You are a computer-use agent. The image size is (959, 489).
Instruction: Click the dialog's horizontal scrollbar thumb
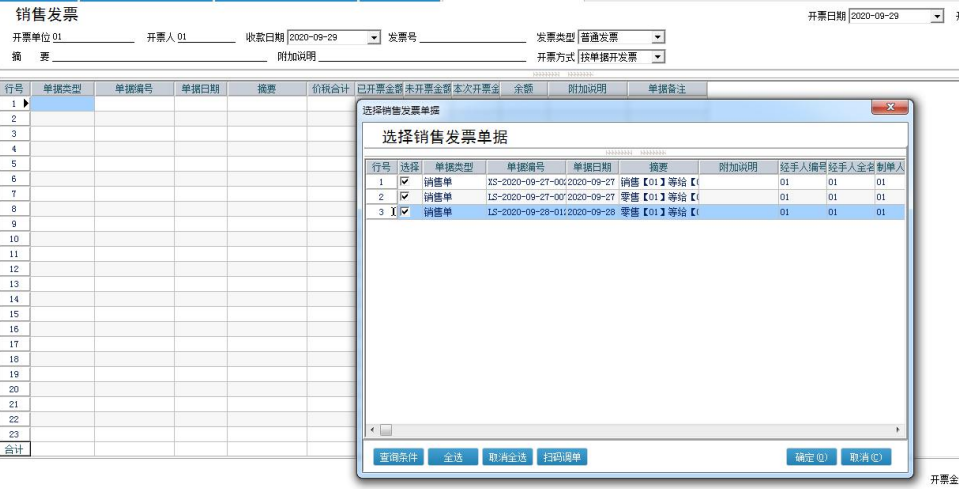click(386, 430)
